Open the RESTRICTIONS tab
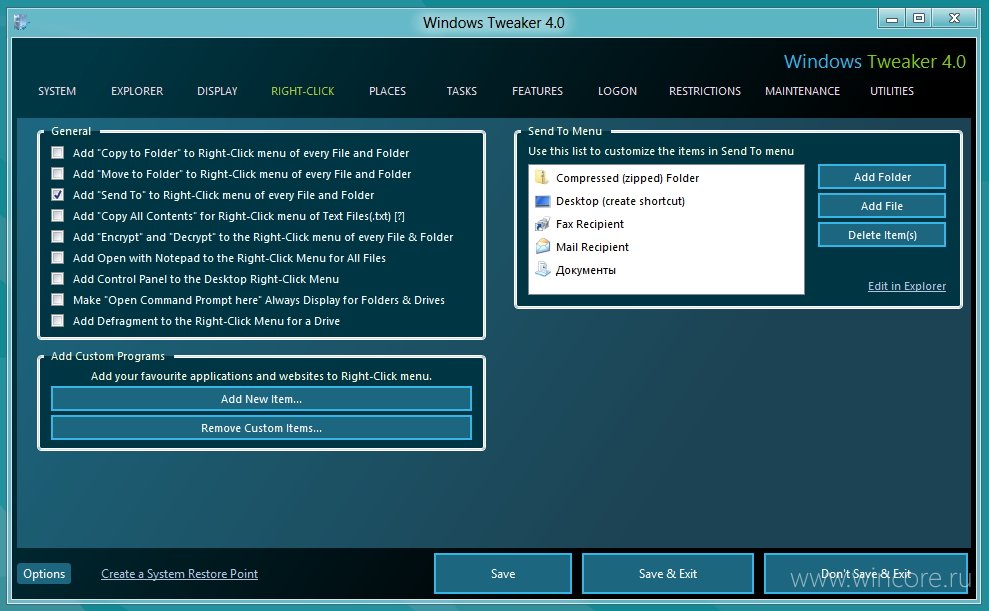The width and height of the screenshot is (989, 611). [705, 91]
